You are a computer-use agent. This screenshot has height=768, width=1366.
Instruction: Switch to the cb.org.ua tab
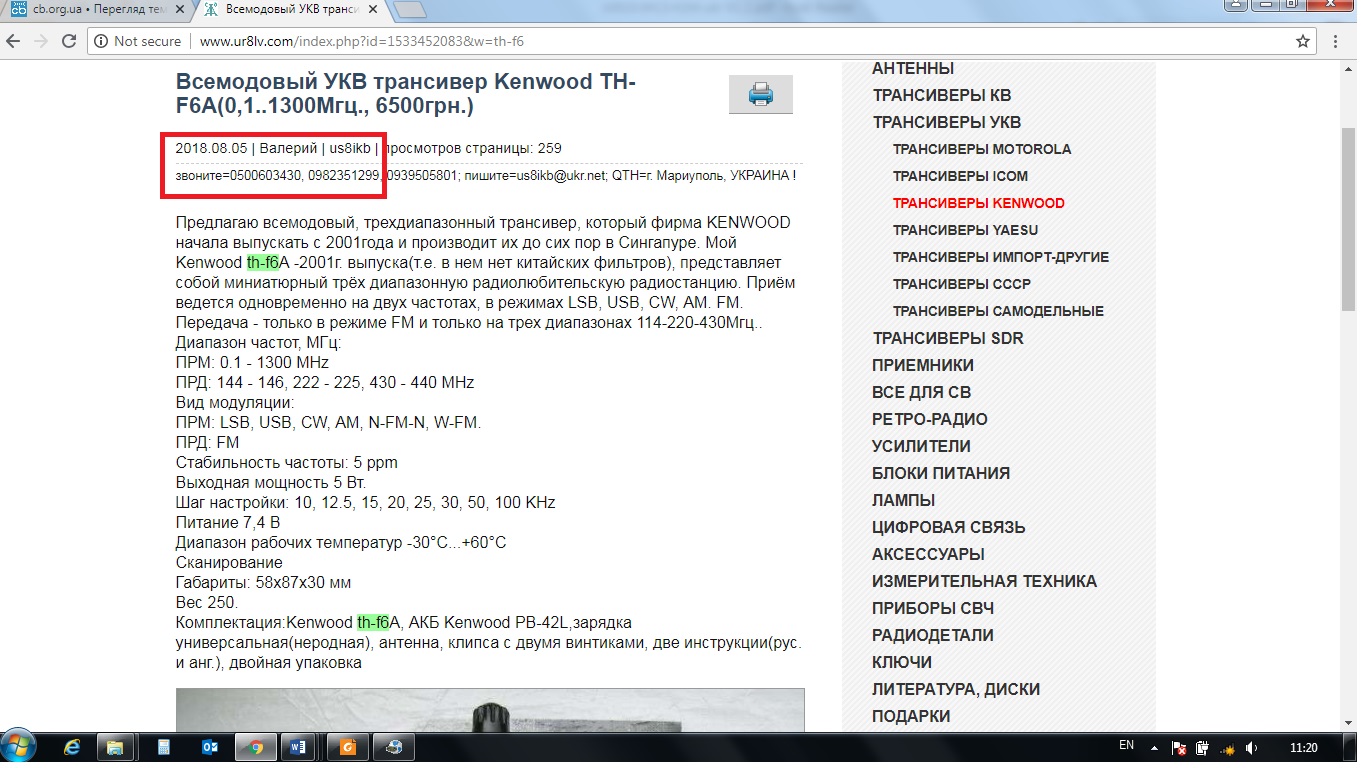(x=90, y=11)
